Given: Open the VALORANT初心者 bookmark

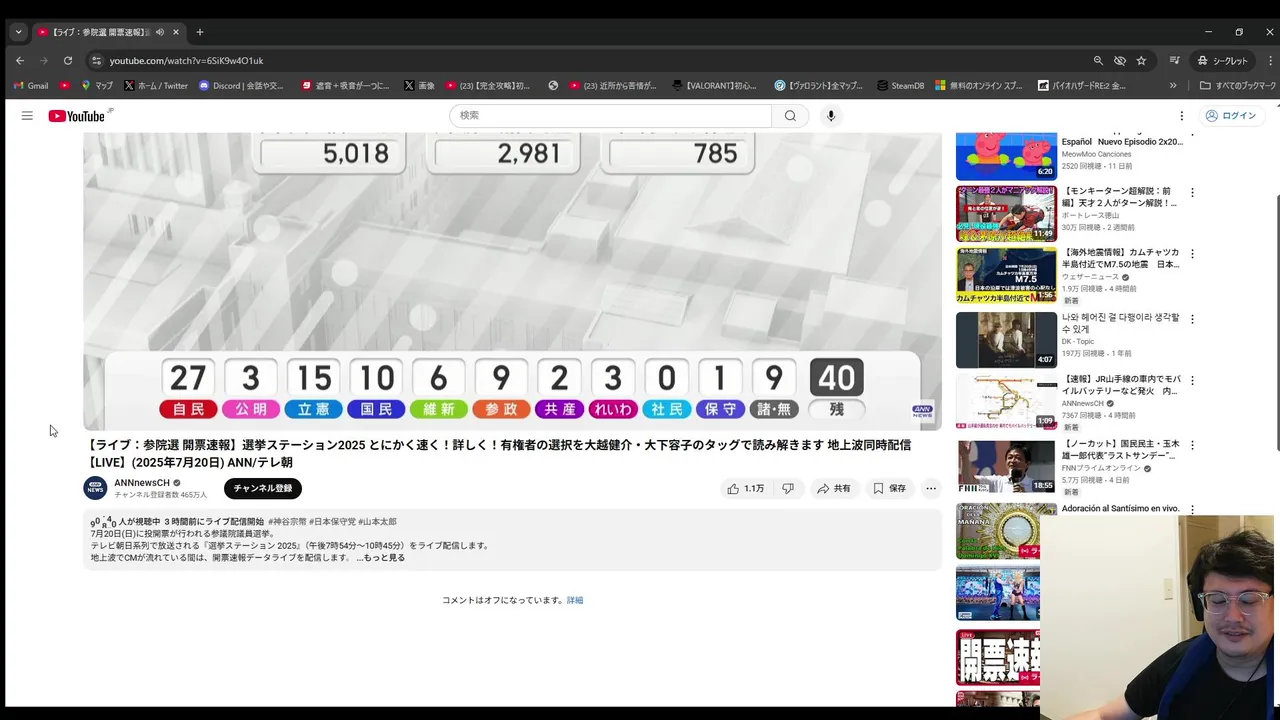Looking at the screenshot, I should pyautogui.click(x=717, y=86).
